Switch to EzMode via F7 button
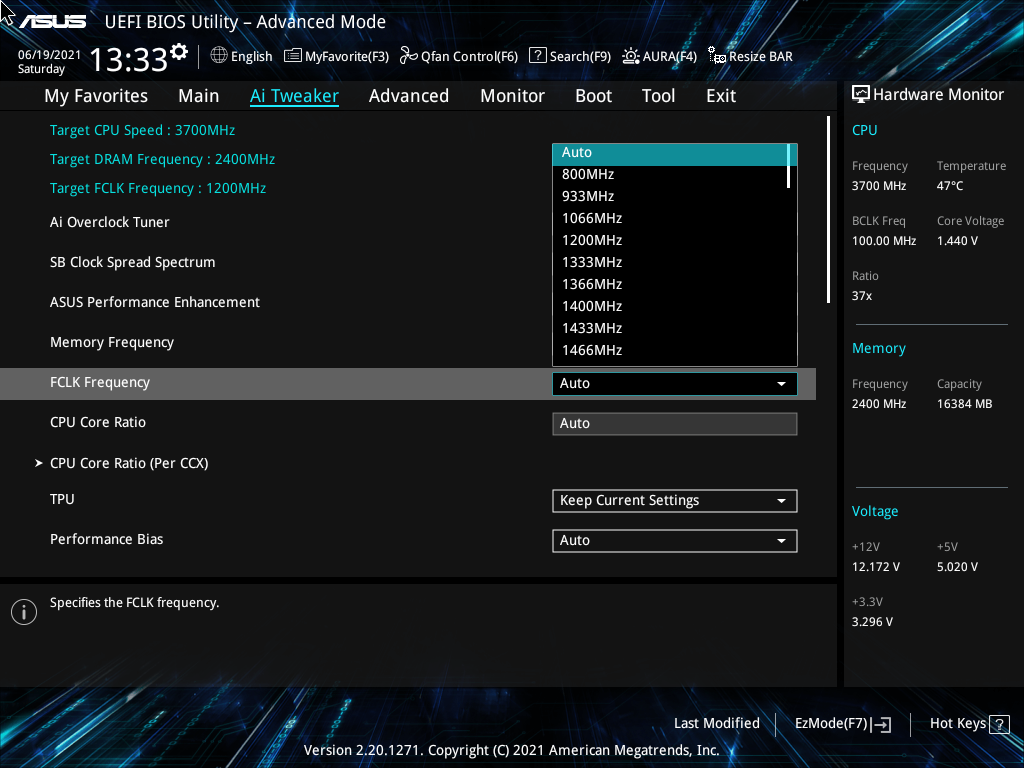 coord(840,723)
